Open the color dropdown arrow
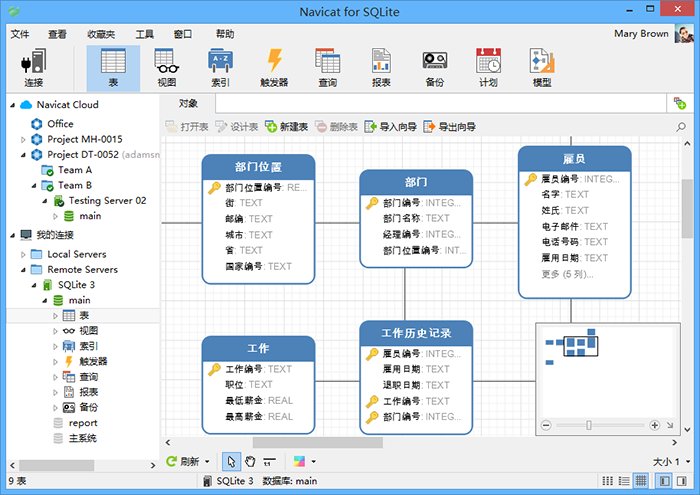 313,462
